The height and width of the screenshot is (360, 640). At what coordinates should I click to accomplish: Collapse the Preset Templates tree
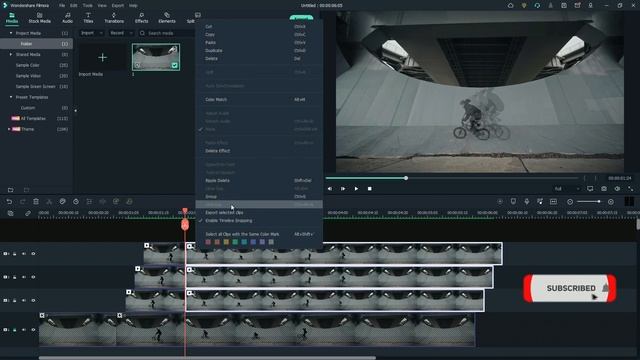[11, 97]
